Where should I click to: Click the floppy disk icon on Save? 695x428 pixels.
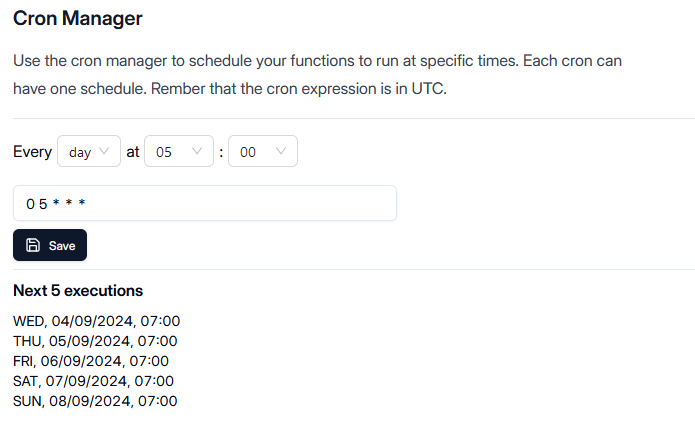pos(32,245)
